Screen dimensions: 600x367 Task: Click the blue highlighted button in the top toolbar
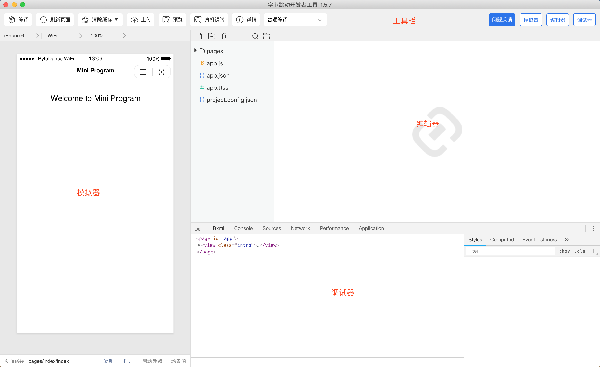(x=502, y=20)
